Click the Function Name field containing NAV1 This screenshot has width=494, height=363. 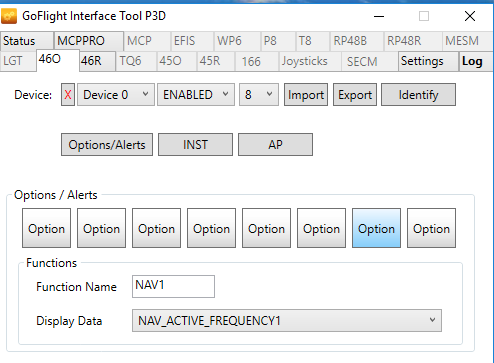pos(173,286)
